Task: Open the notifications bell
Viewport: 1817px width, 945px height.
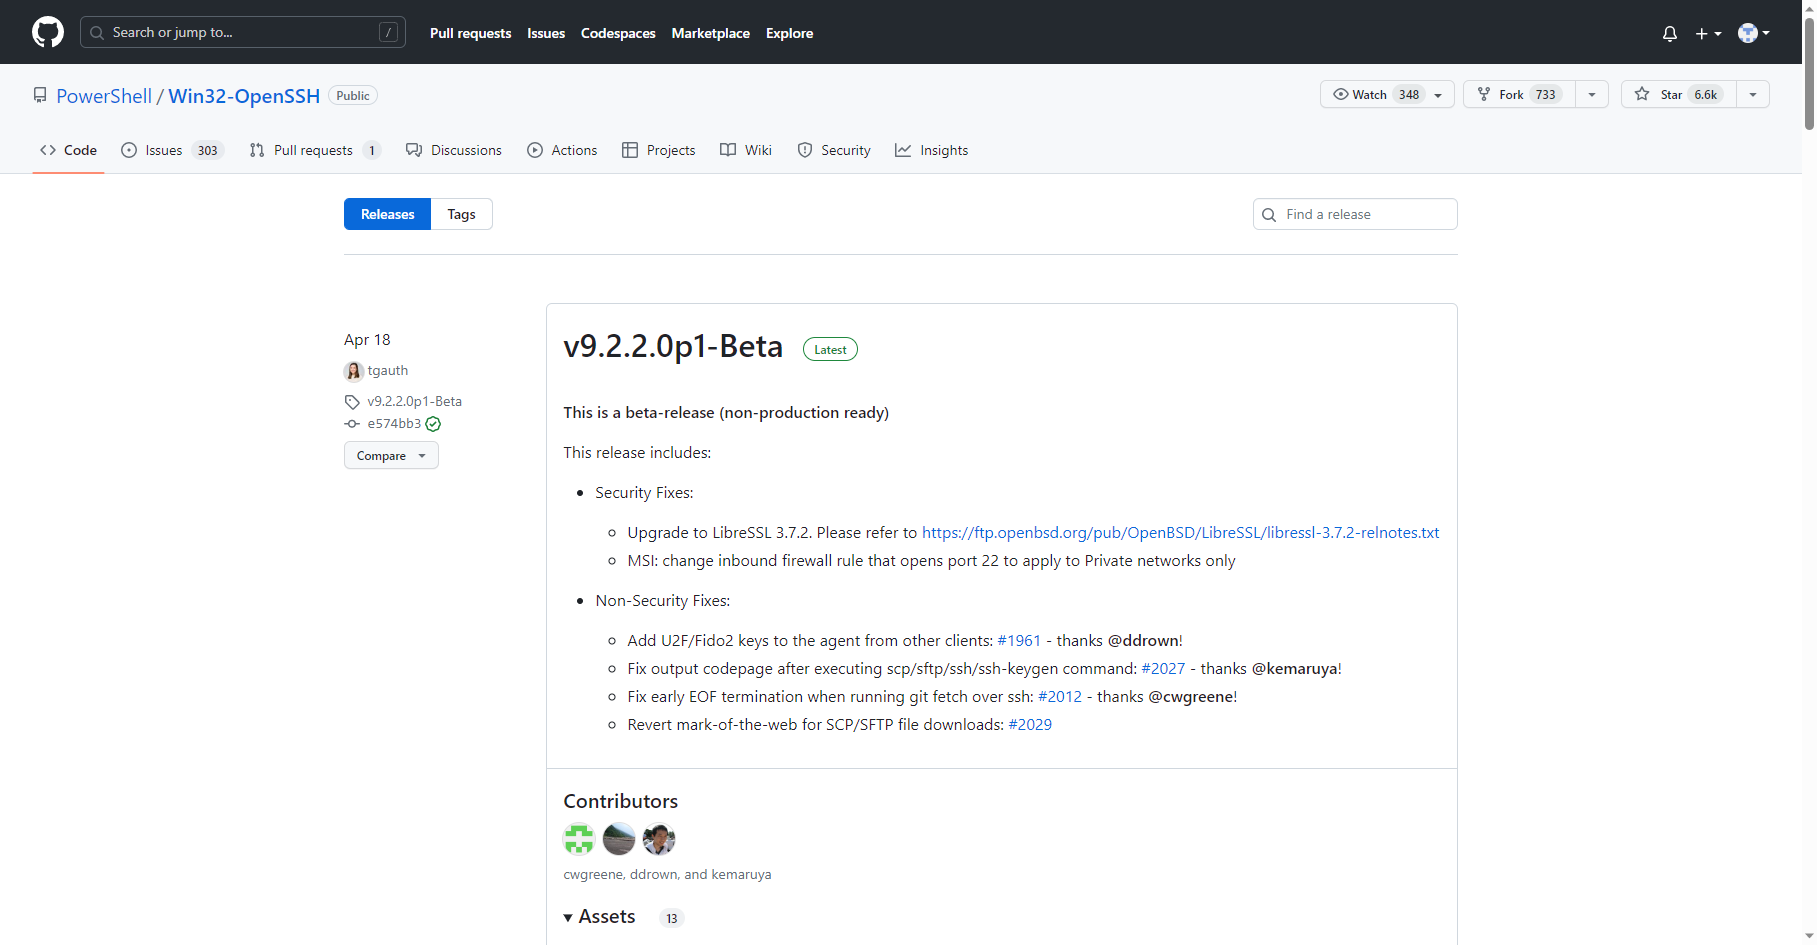Action: coord(1669,33)
